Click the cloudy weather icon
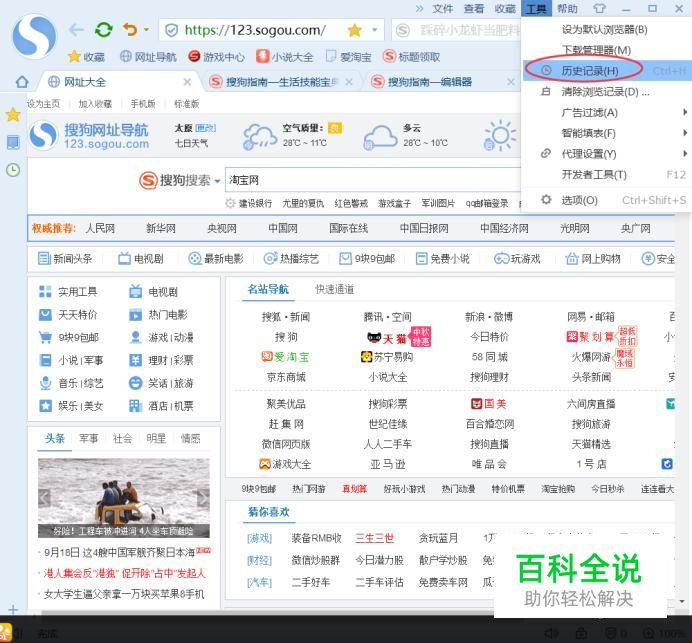Image resolution: width=692 pixels, height=643 pixels. coord(380,137)
